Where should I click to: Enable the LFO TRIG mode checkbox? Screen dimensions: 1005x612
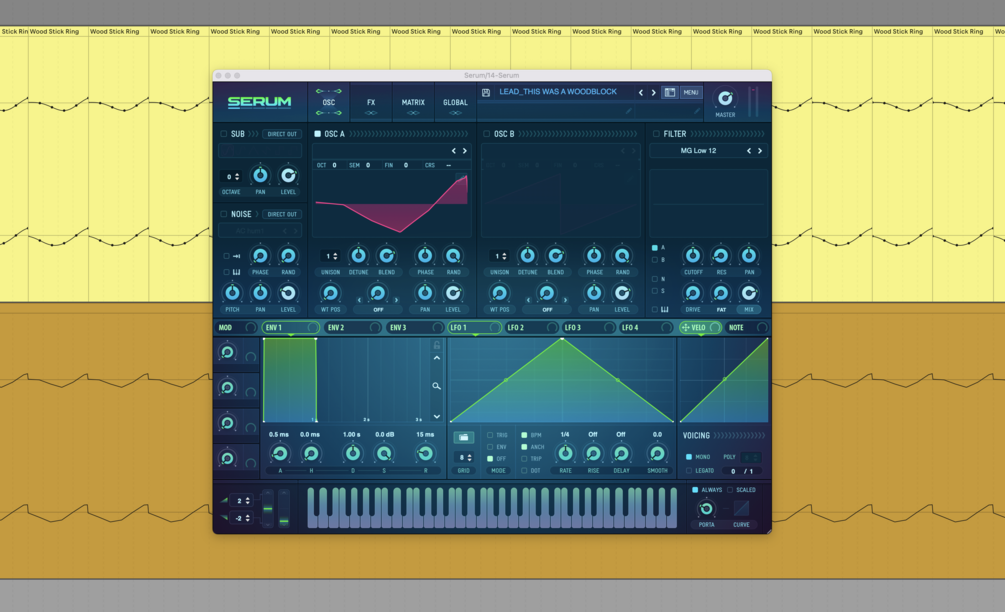(490, 435)
